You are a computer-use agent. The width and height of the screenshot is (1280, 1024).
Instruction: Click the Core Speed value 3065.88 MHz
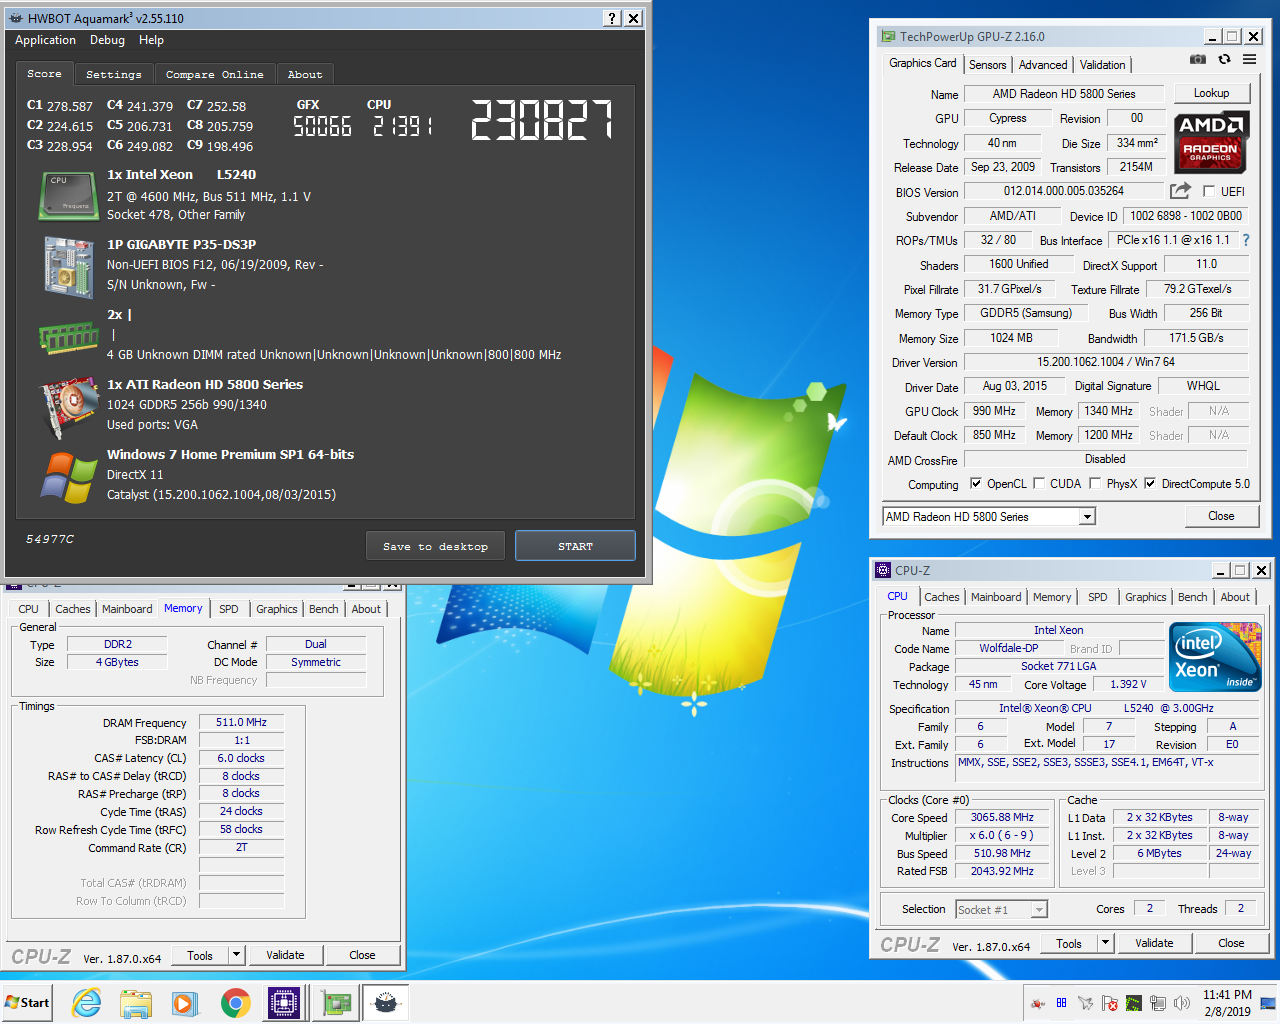[1002, 818]
